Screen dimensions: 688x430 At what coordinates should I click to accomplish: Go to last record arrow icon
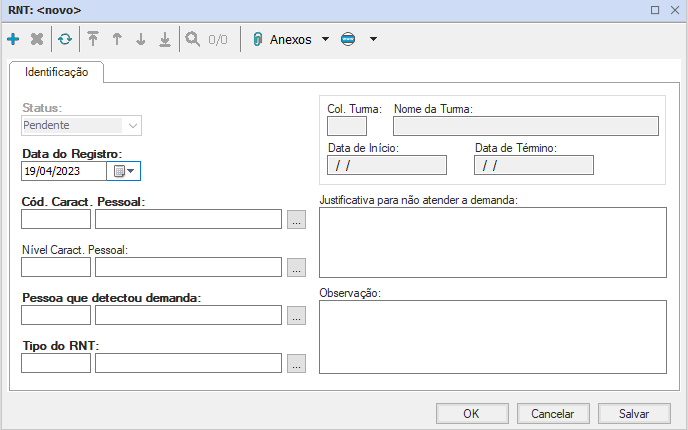click(x=165, y=40)
